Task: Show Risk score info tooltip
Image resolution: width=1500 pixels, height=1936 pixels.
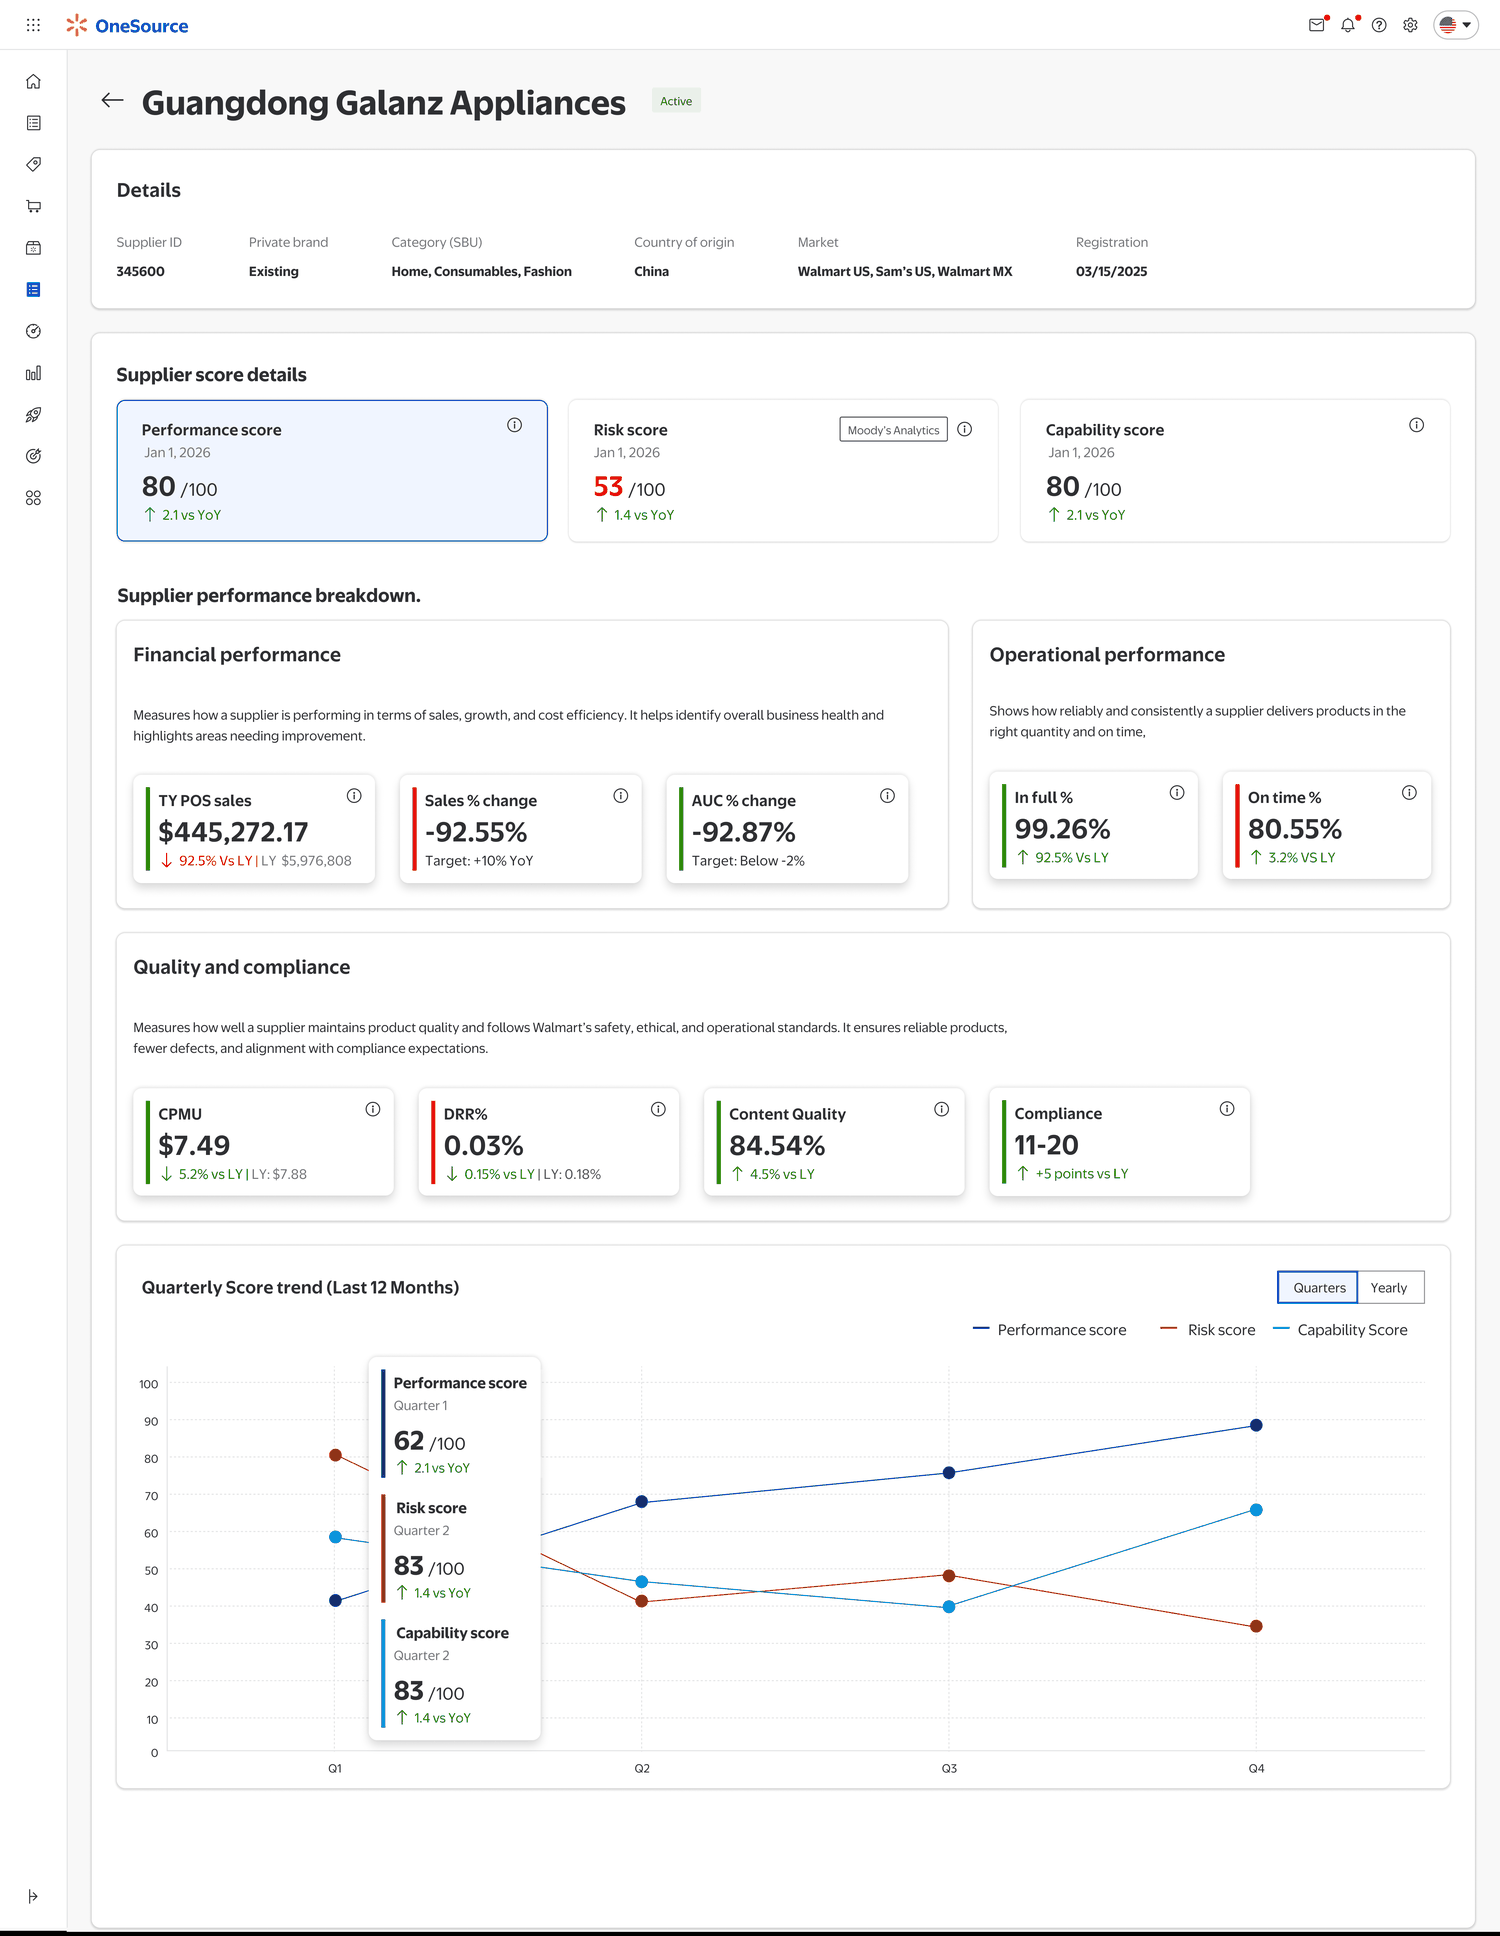Action: coord(965,429)
